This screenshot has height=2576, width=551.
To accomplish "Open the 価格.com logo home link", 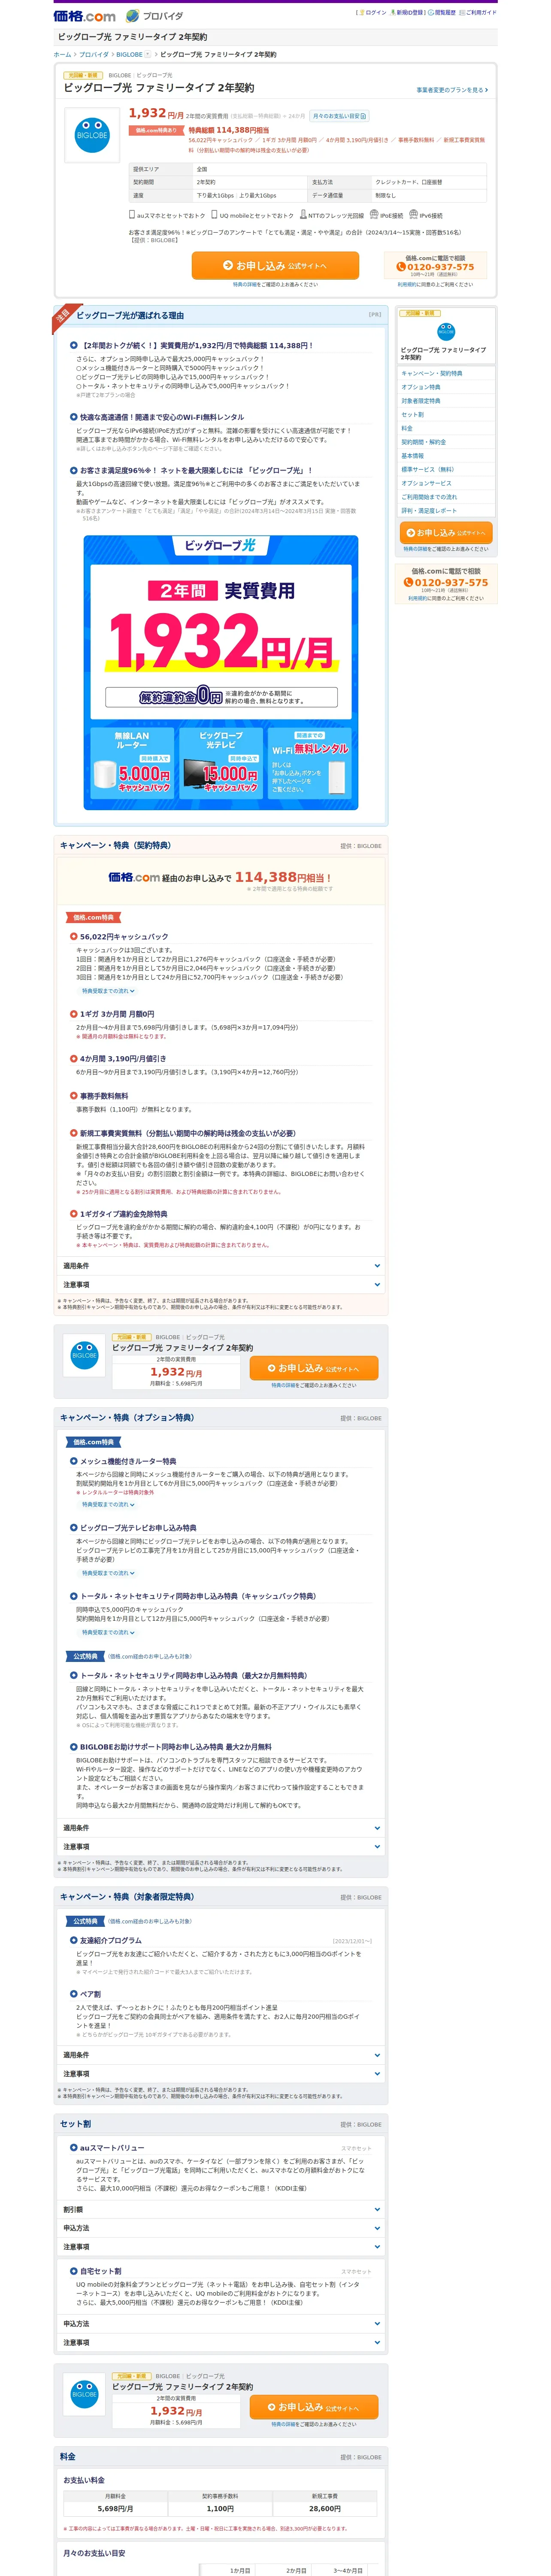I will [84, 16].
